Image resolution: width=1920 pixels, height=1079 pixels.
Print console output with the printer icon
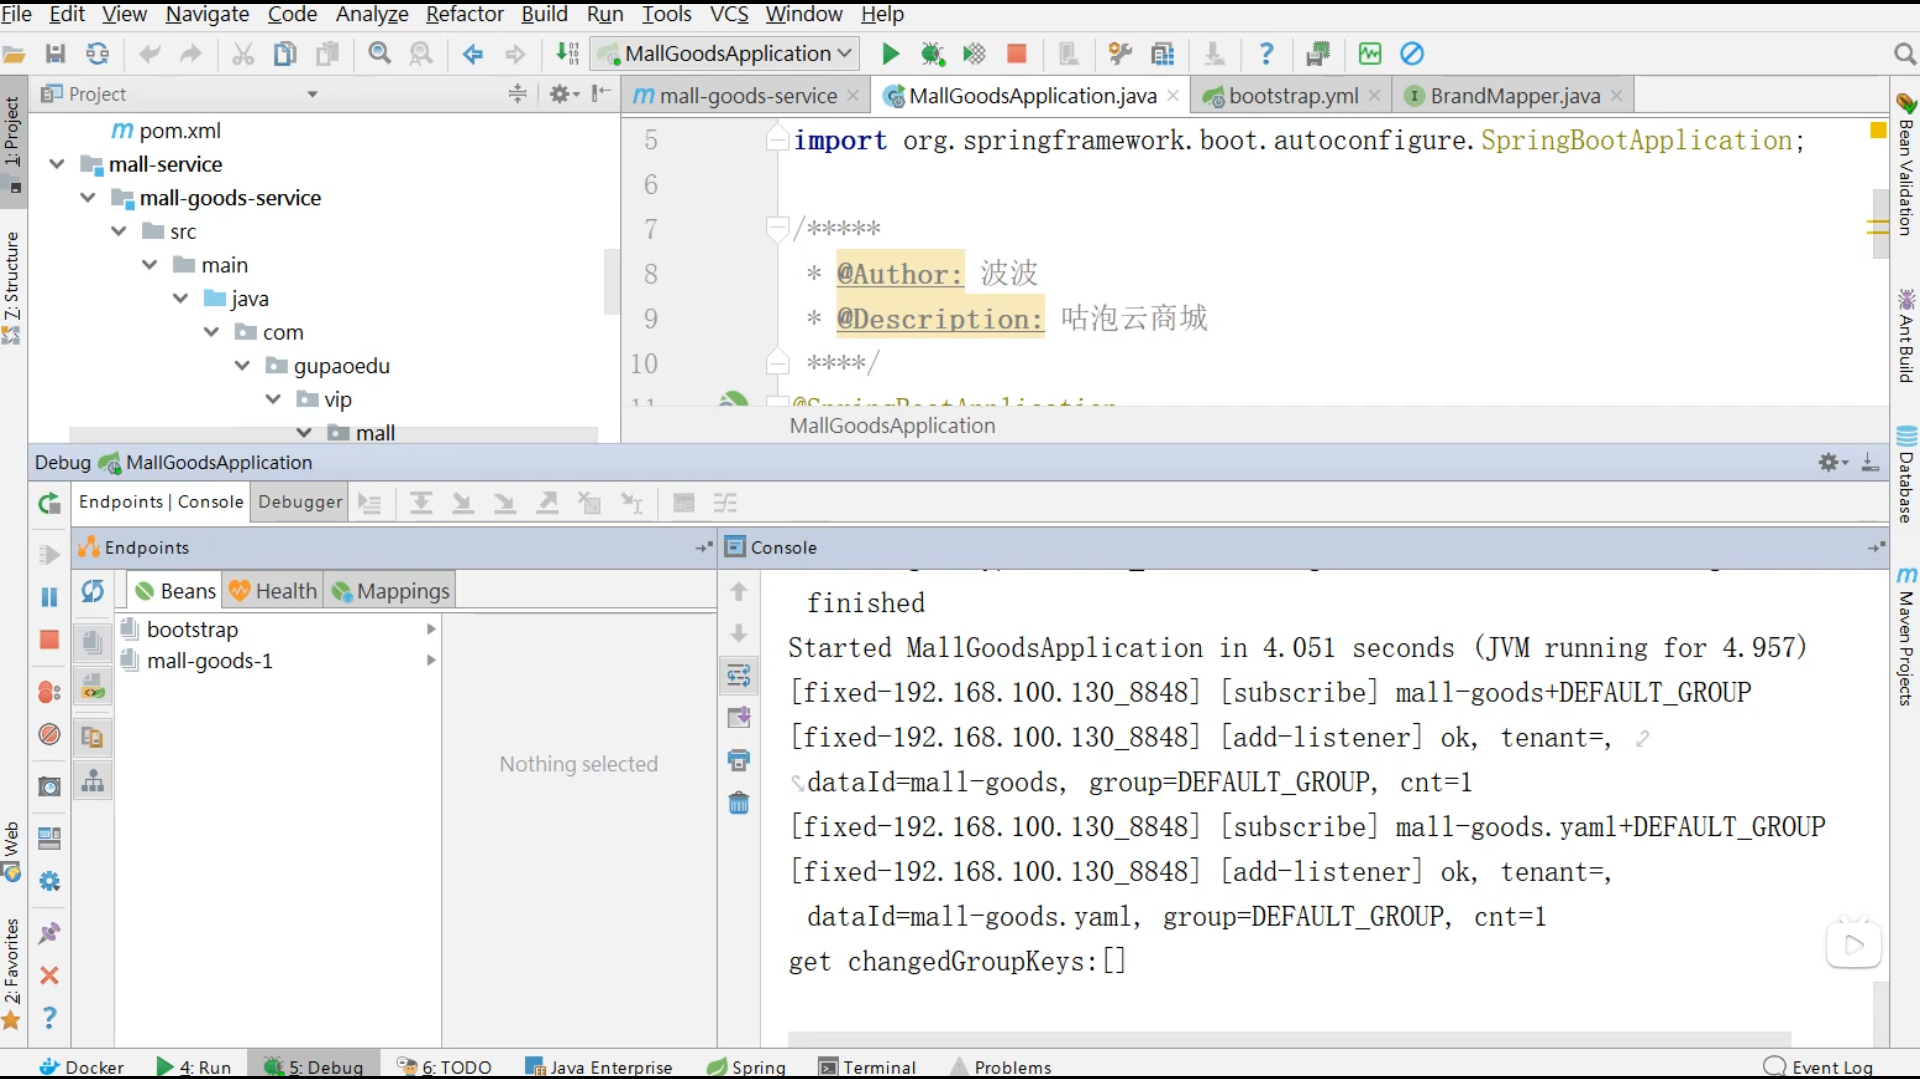(x=739, y=761)
